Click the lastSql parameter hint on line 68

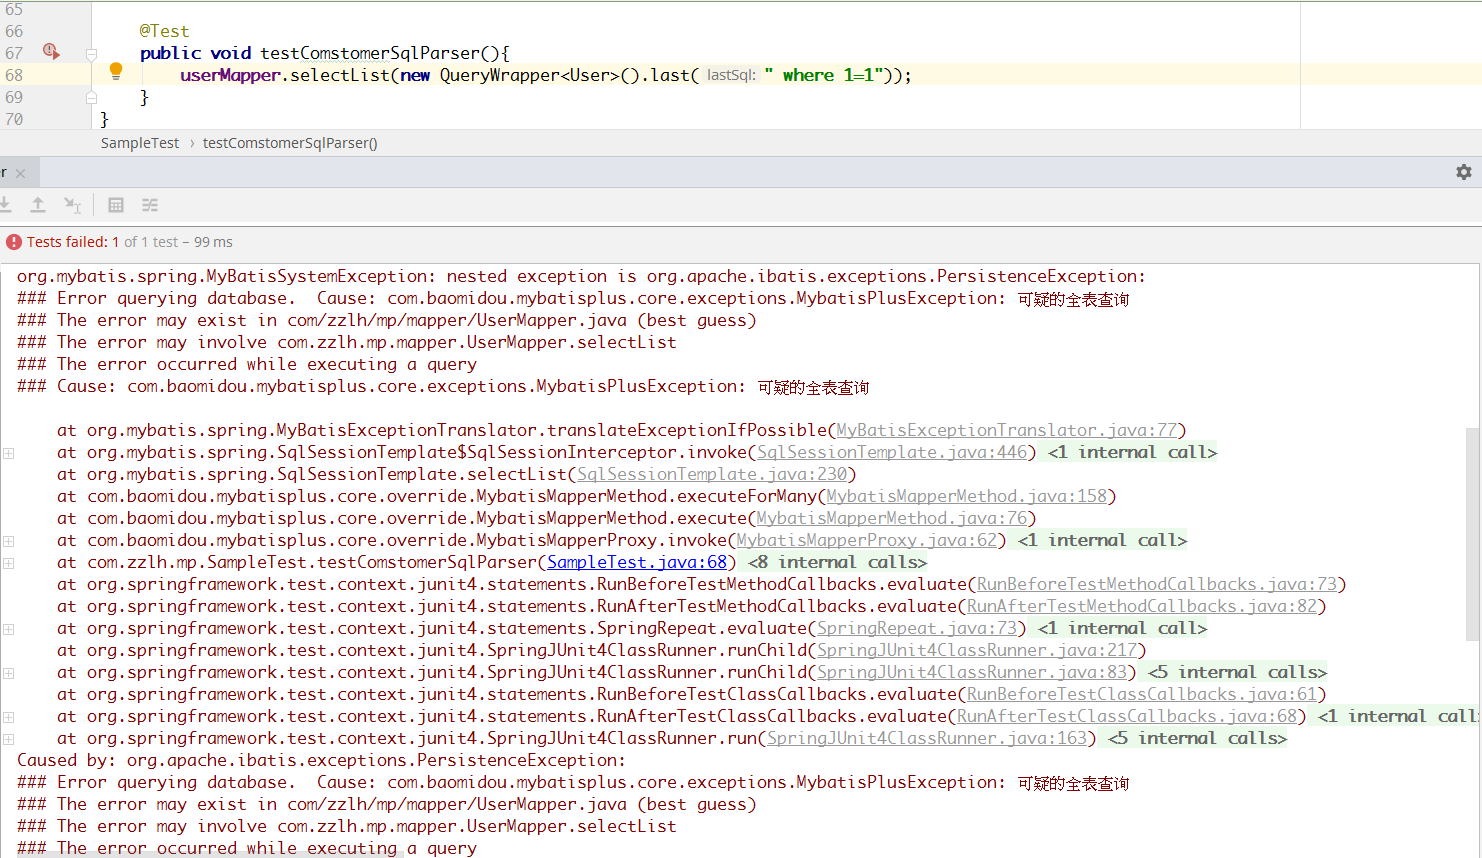[731, 75]
